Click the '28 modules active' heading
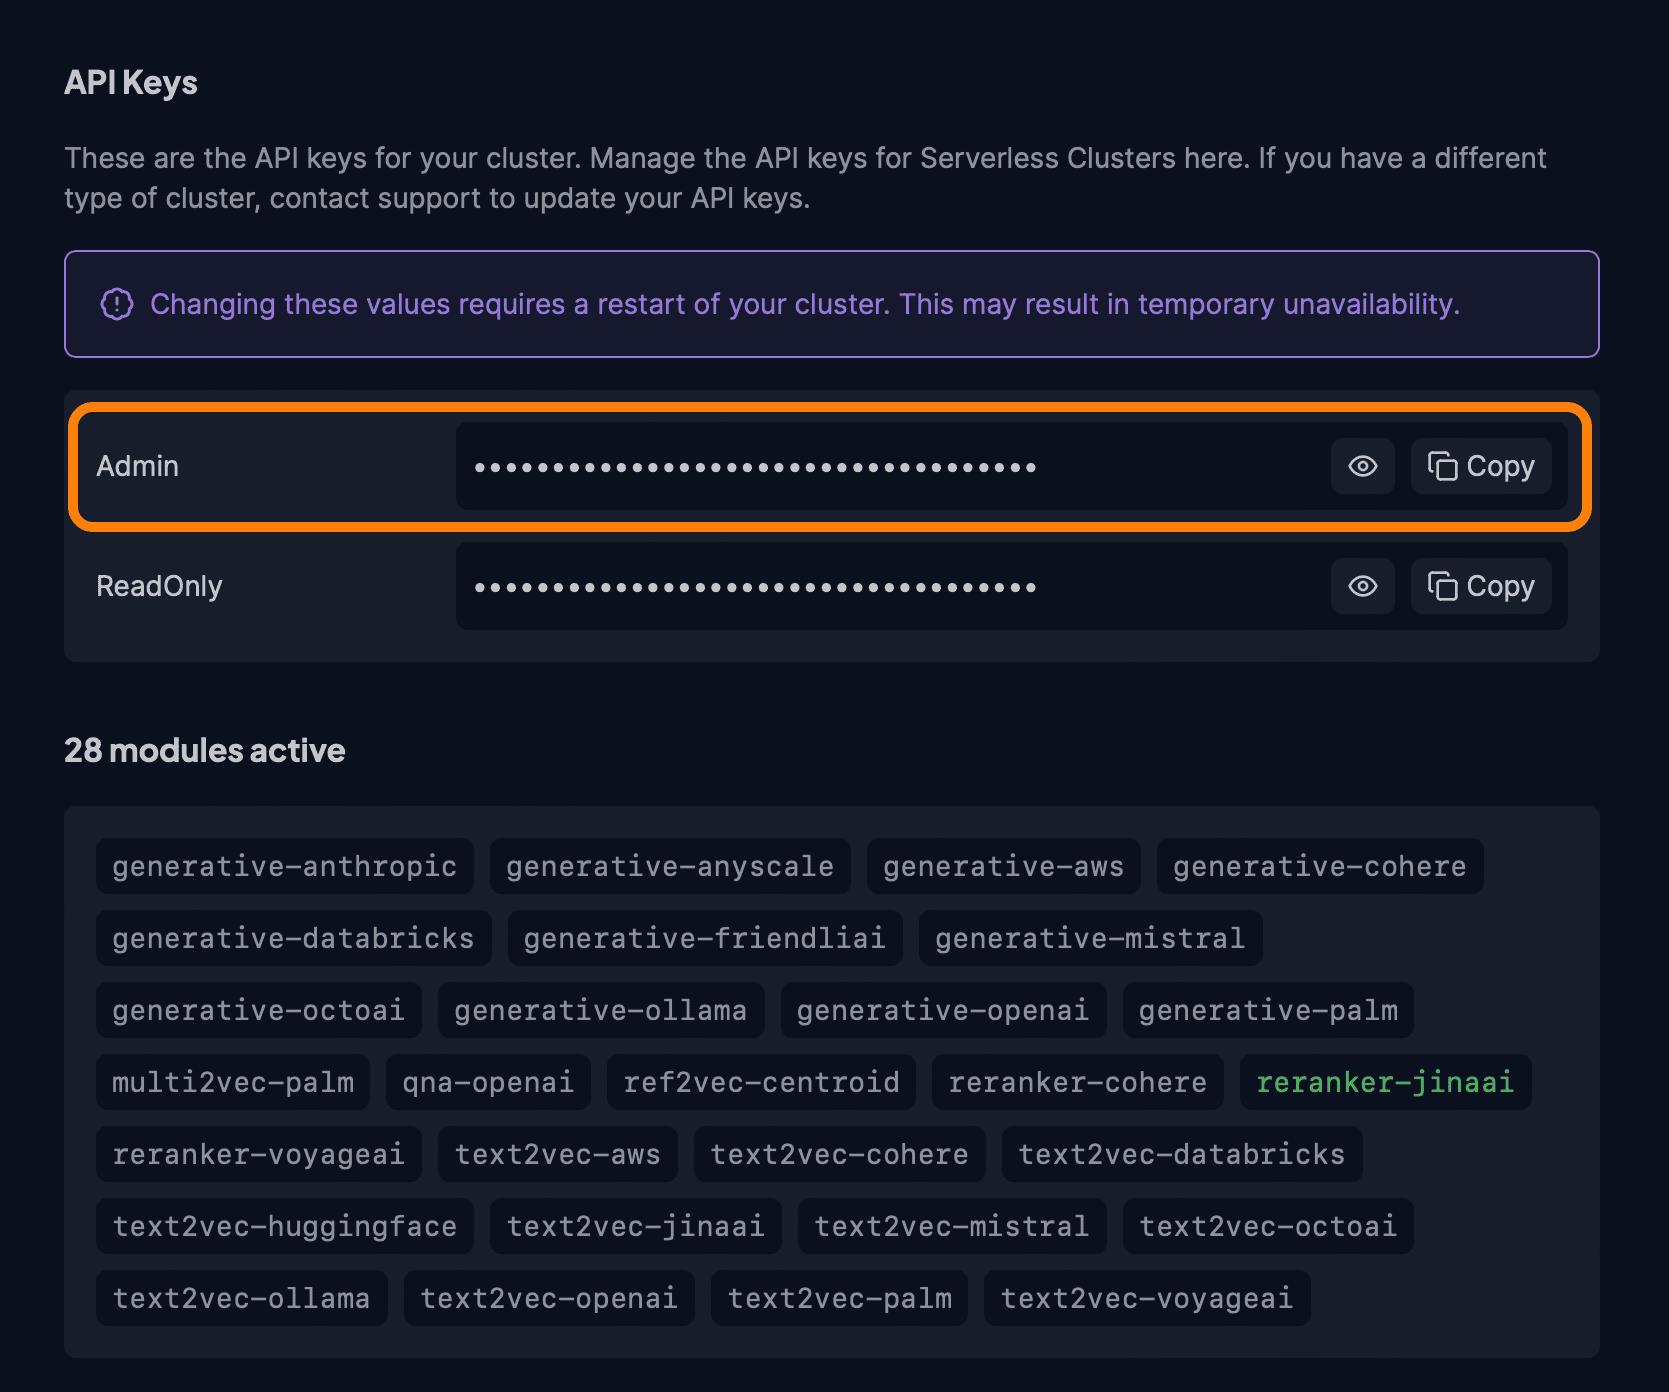This screenshot has height=1392, width=1669. (205, 750)
